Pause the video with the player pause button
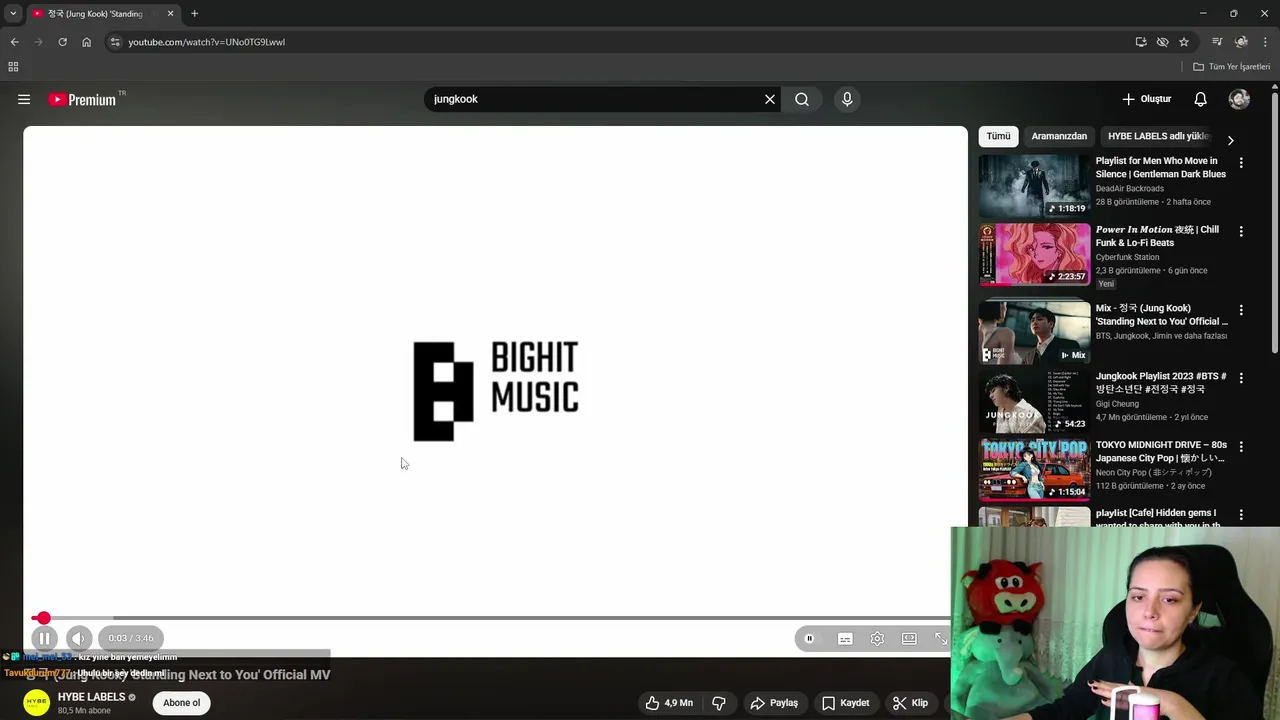 [44, 638]
